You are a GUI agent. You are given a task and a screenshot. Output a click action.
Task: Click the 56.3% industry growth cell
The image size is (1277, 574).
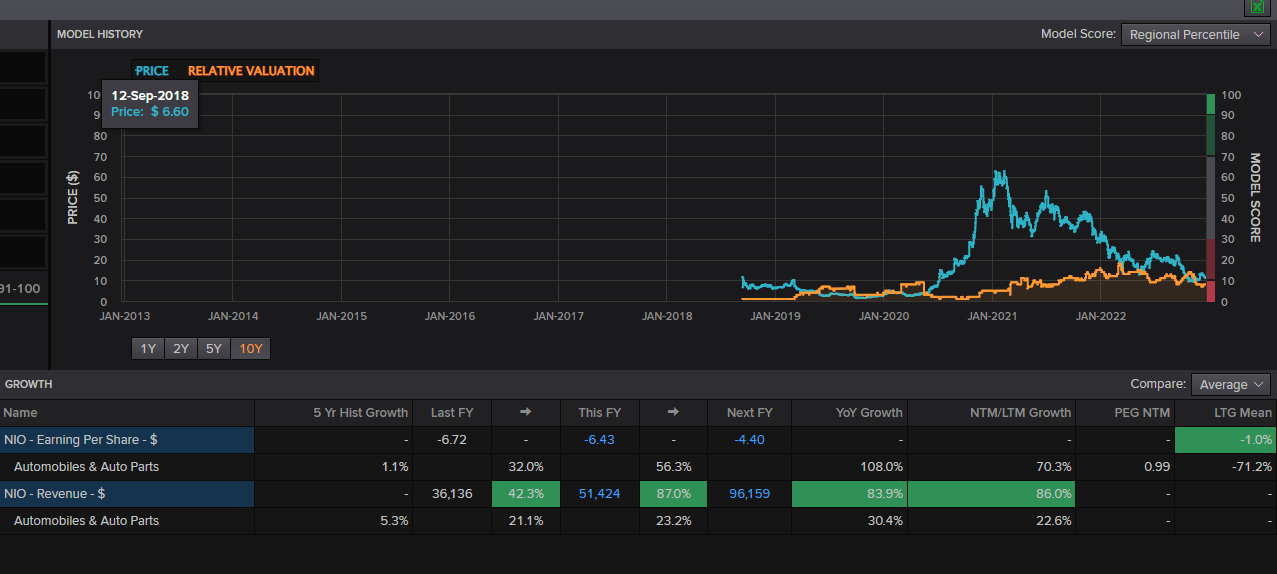pyautogui.click(x=673, y=467)
